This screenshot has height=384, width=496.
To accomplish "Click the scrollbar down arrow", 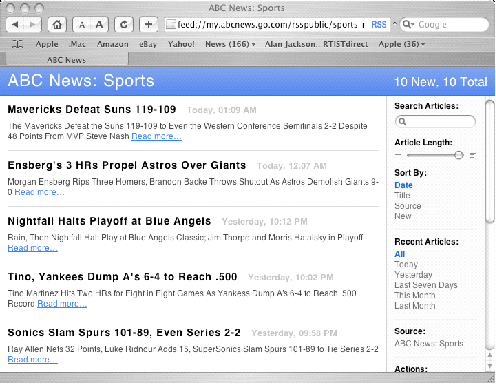I will pos(490,366).
